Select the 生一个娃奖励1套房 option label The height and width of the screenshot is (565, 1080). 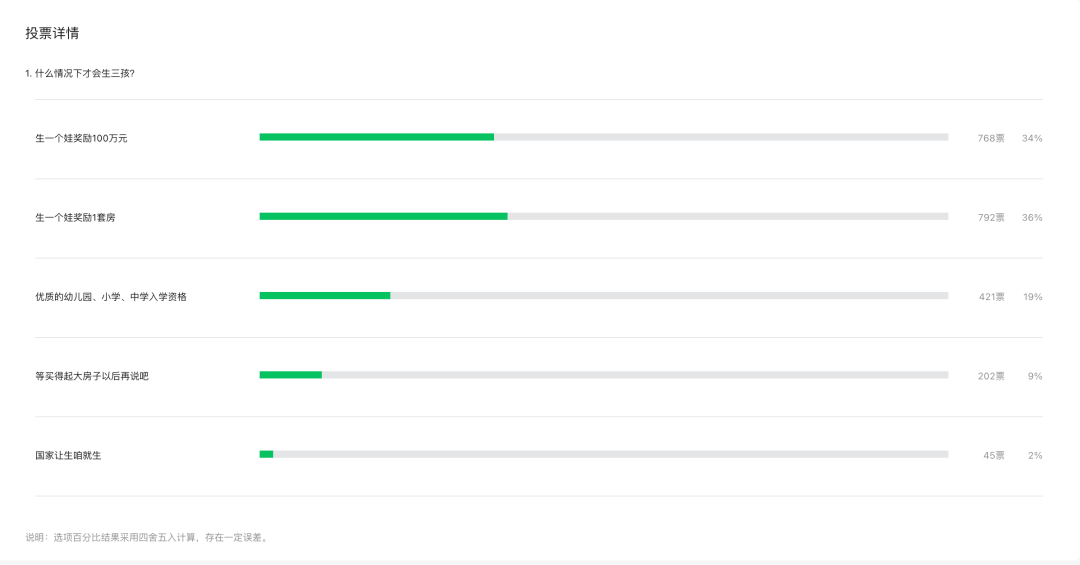[75, 218]
